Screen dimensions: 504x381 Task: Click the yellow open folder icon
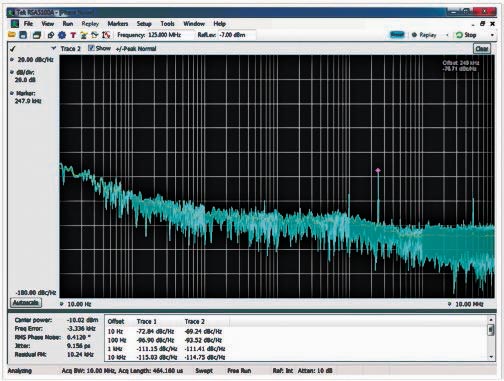tap(12, 35)
